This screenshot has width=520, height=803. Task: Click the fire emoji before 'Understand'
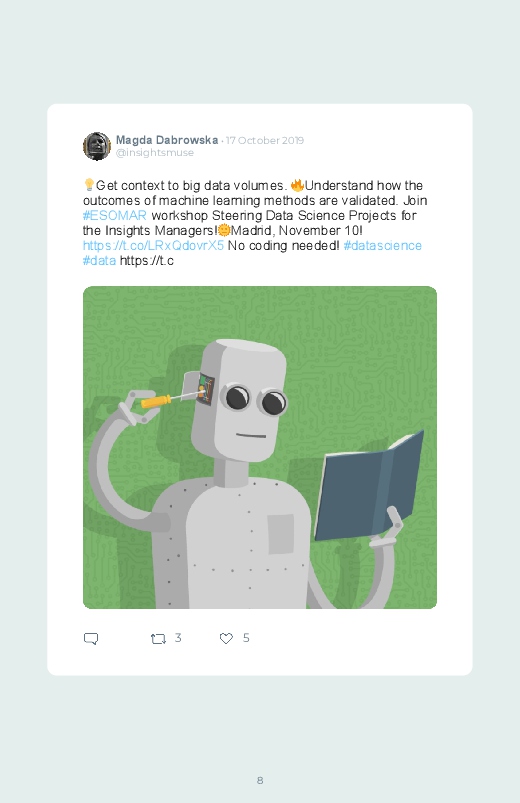[x=297, y=185]
